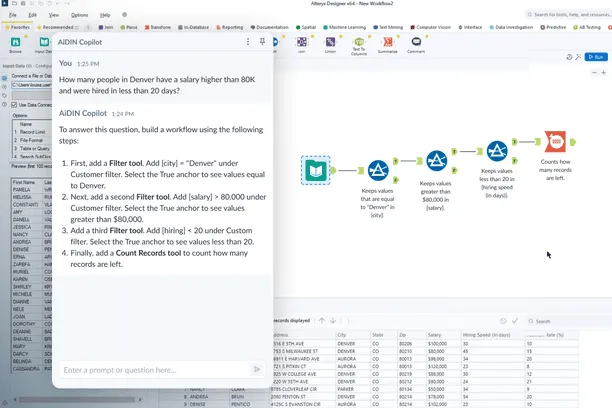Viewport: 612px width, 408px height.
Task: Open the Reporting tool category tab
Action: pyautogui.click(x=230, y=27)
